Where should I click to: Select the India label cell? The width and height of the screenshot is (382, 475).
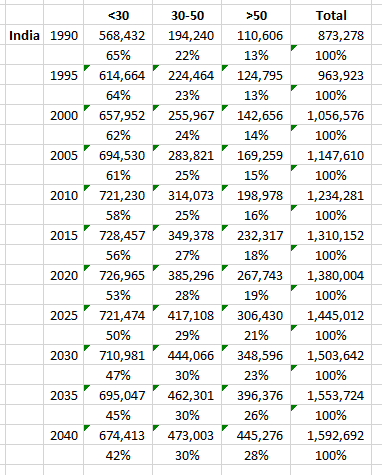point(24,35)
